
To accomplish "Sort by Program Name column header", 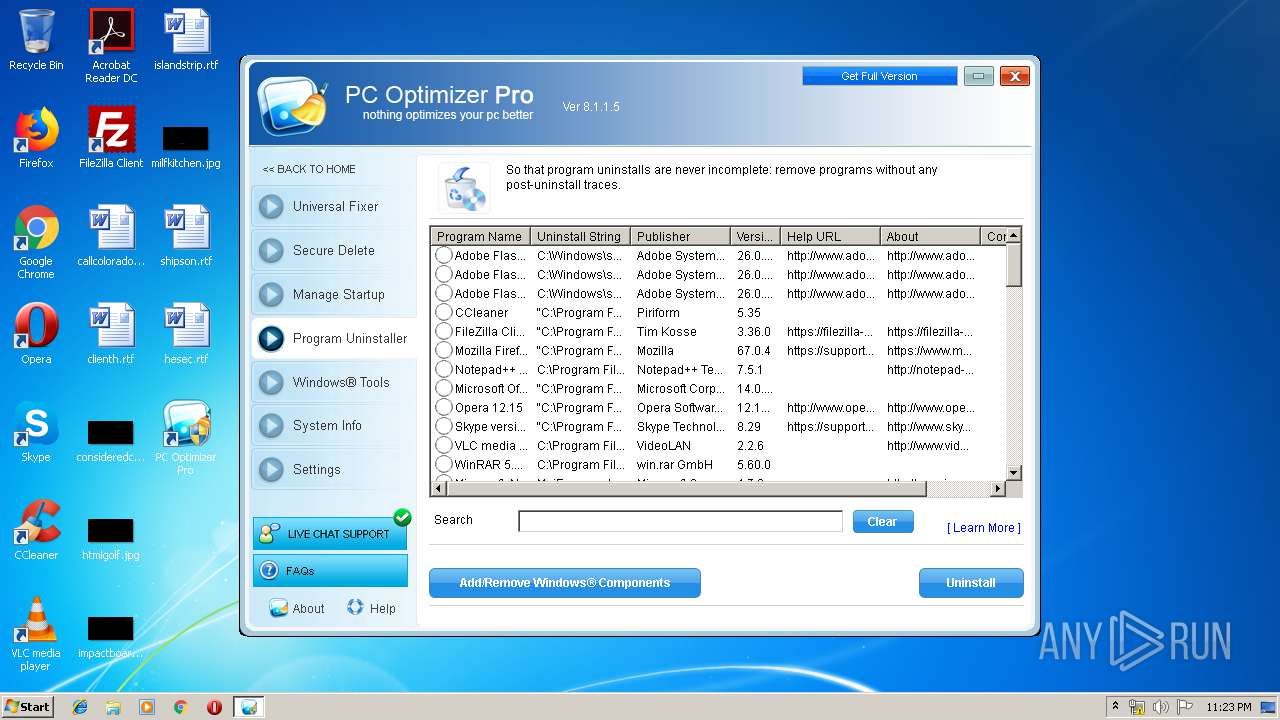I will (x=481, y=237).
